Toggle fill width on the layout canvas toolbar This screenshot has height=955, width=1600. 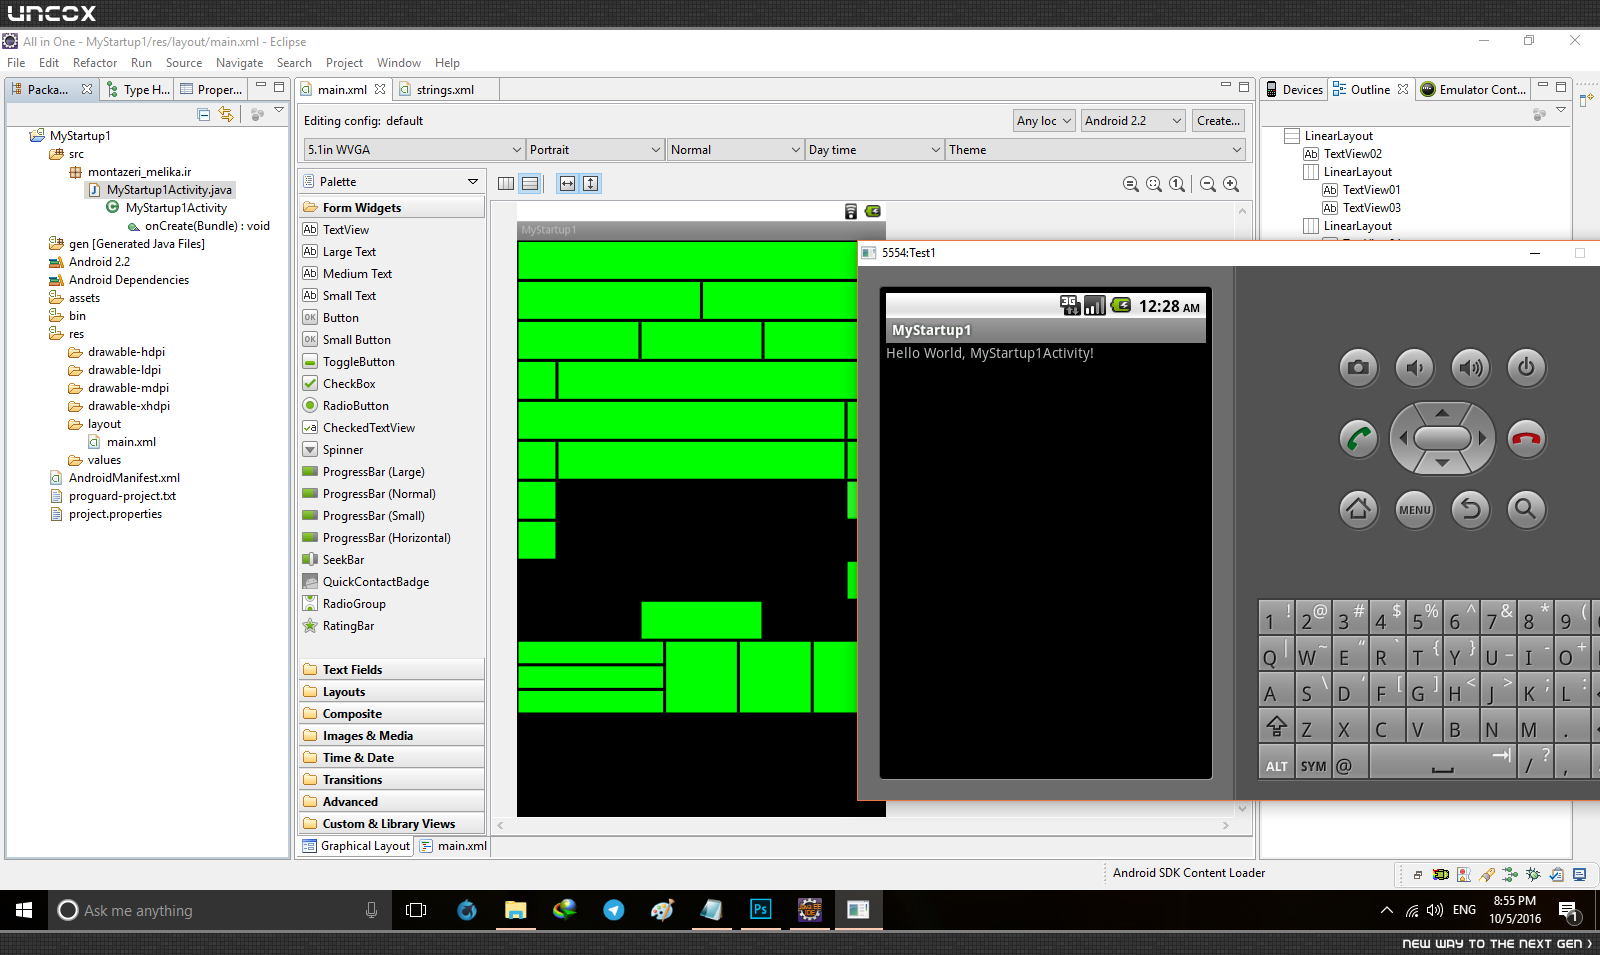pyautogui.click(x=568, y=184)
